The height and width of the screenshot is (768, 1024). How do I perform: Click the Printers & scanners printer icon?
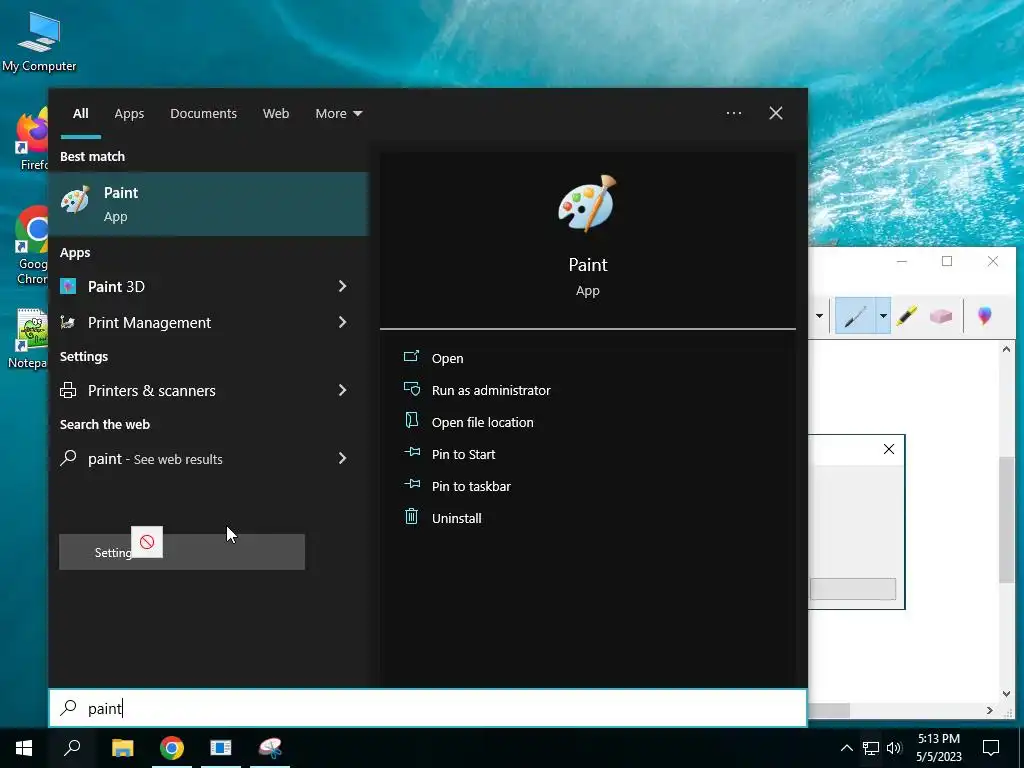pyautogui.click(x=68, y=390)
